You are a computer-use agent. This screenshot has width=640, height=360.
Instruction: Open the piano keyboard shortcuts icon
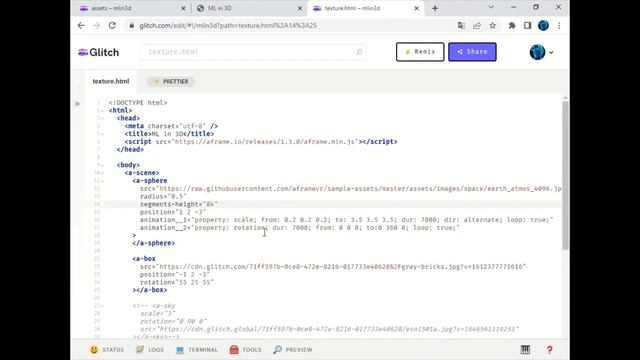pyautogui.click(x=525, y=349)
